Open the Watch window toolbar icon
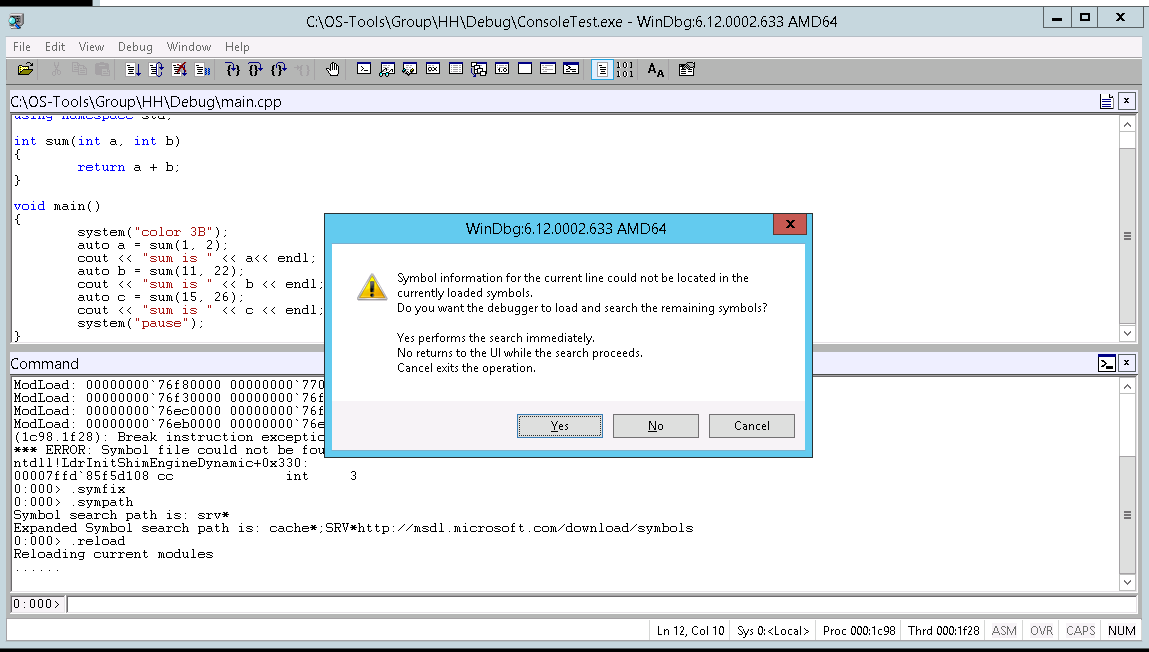 coord(387,69)
